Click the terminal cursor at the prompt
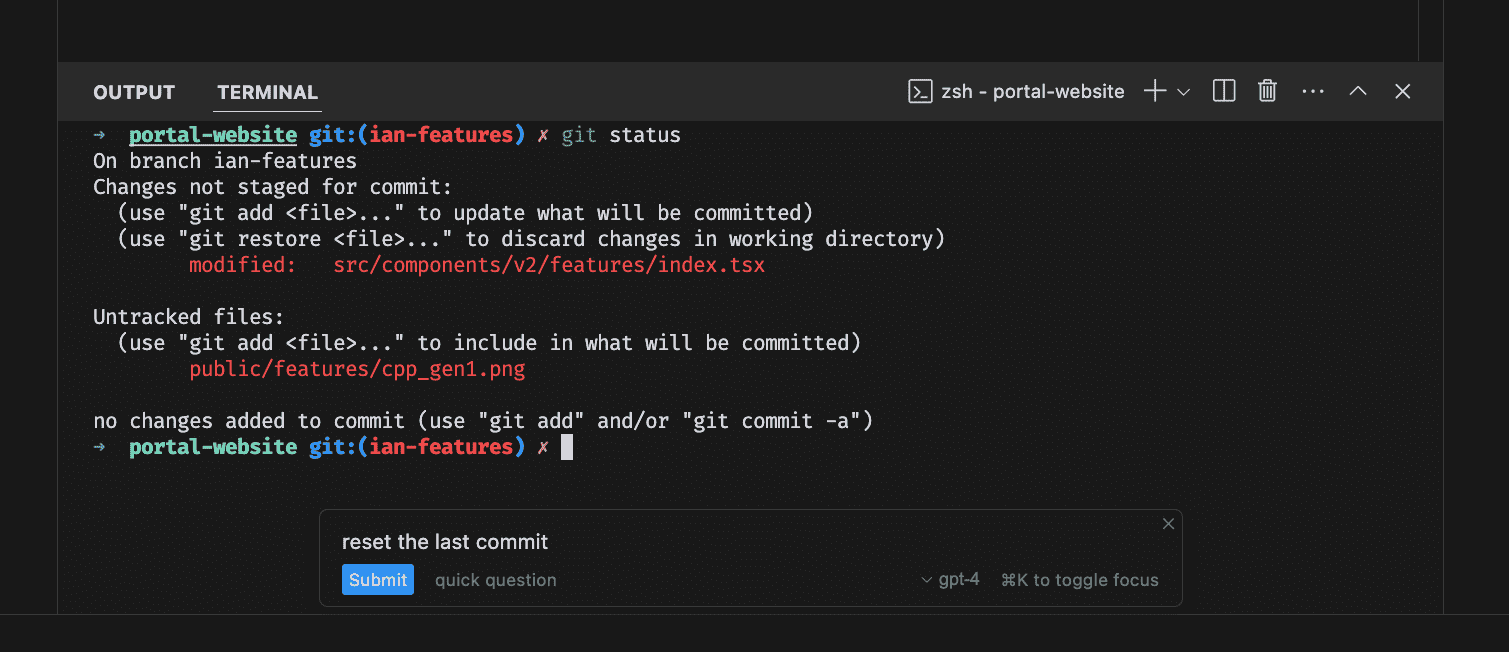Viewport: 1509px width, 652px height. (567, 447)
